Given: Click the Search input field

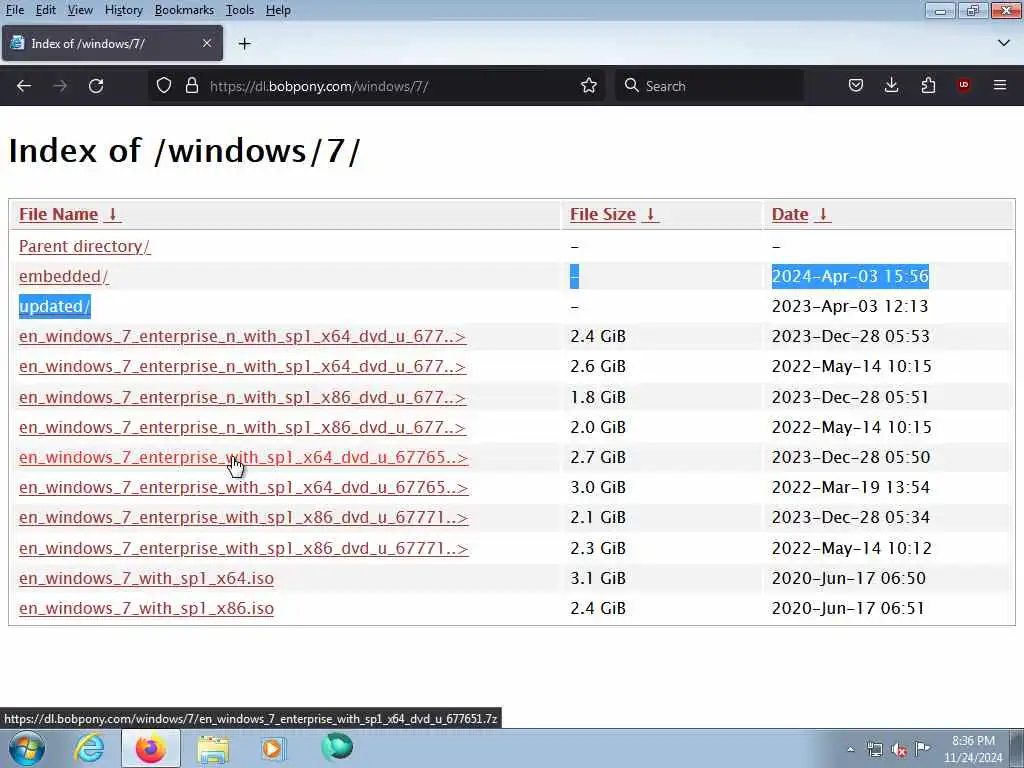Looking at the screenshot, I should point(709,86).
